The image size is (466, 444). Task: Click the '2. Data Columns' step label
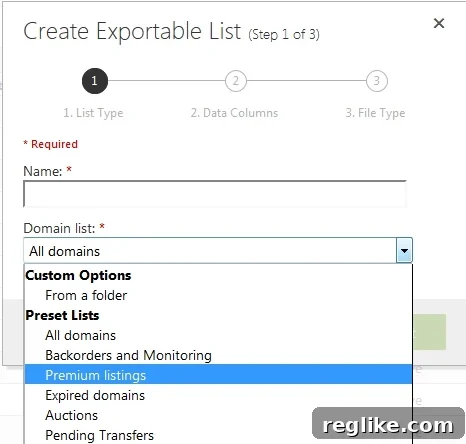click(x=234, y=113)
